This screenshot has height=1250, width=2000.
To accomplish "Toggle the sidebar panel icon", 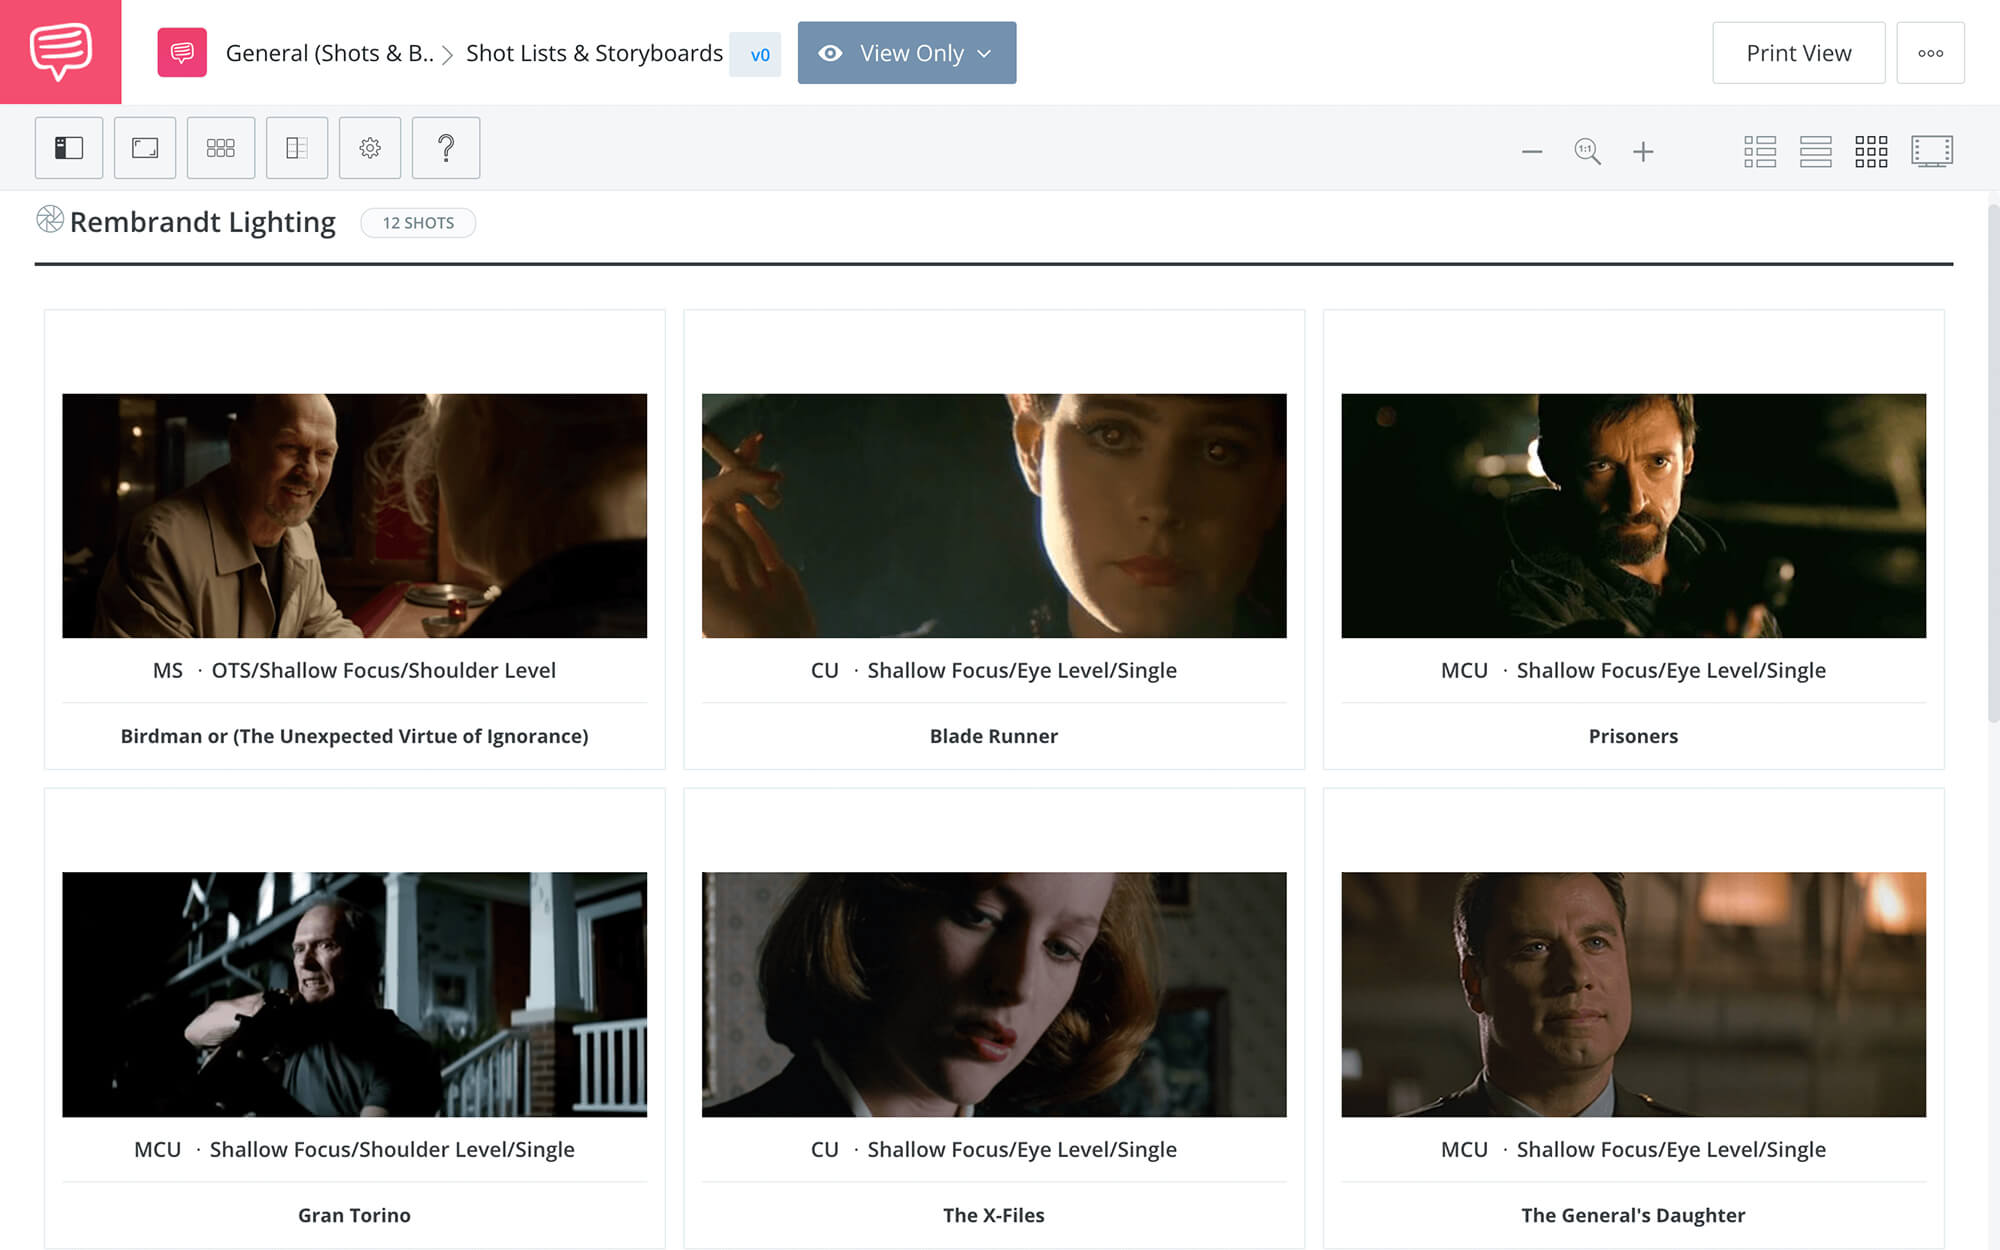I will pos(69,148).
